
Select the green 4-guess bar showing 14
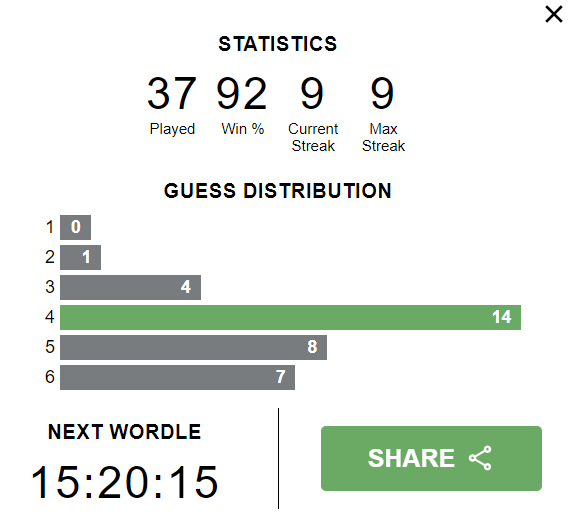(x=290, y=317)
